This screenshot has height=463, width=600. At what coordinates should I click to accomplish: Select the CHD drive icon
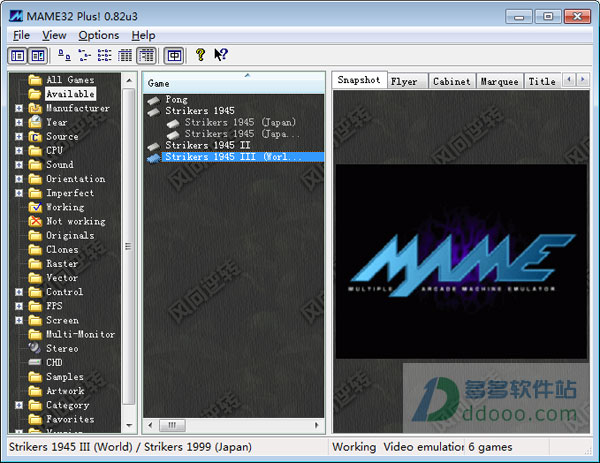click(35, 362)
